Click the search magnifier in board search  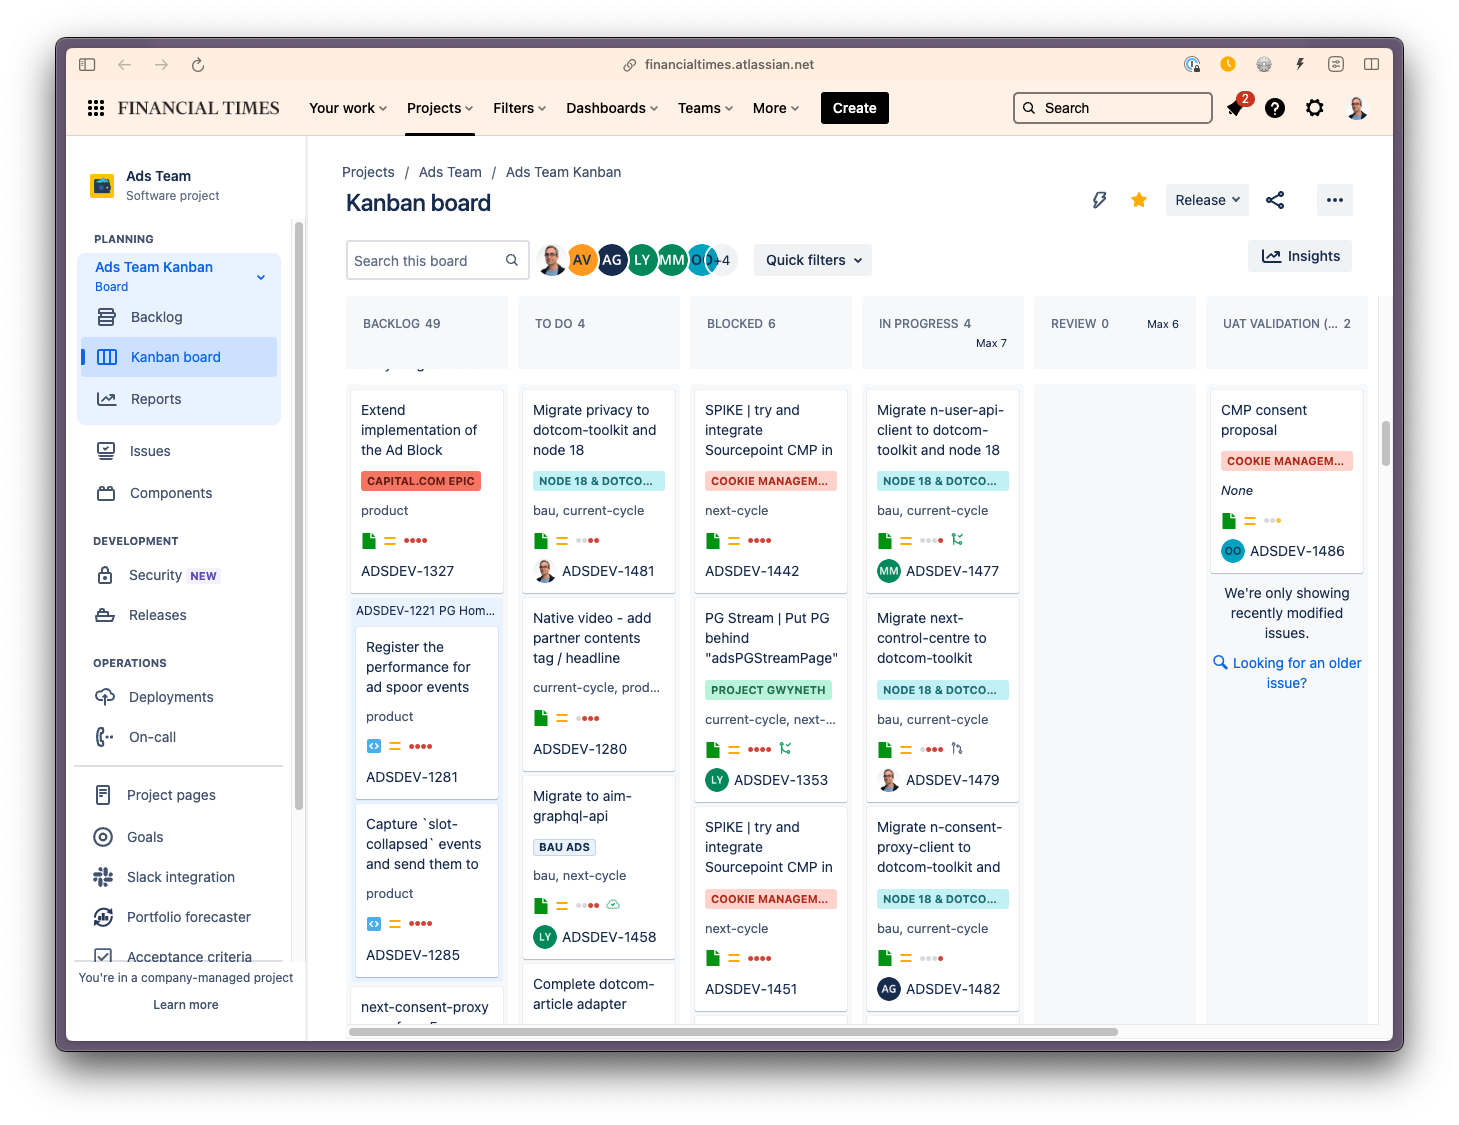point(512,261)
